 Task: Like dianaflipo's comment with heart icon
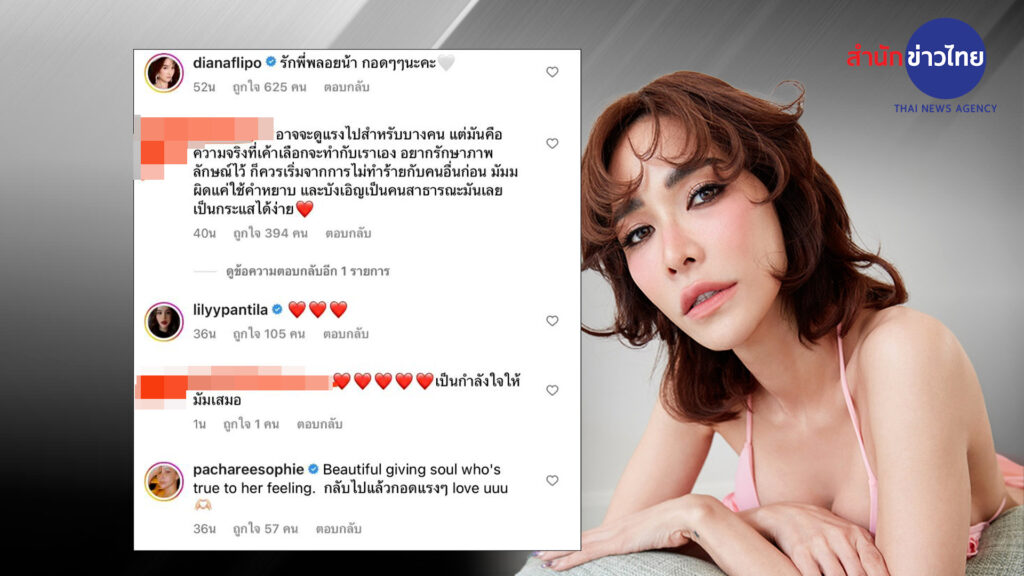(552, 72)
